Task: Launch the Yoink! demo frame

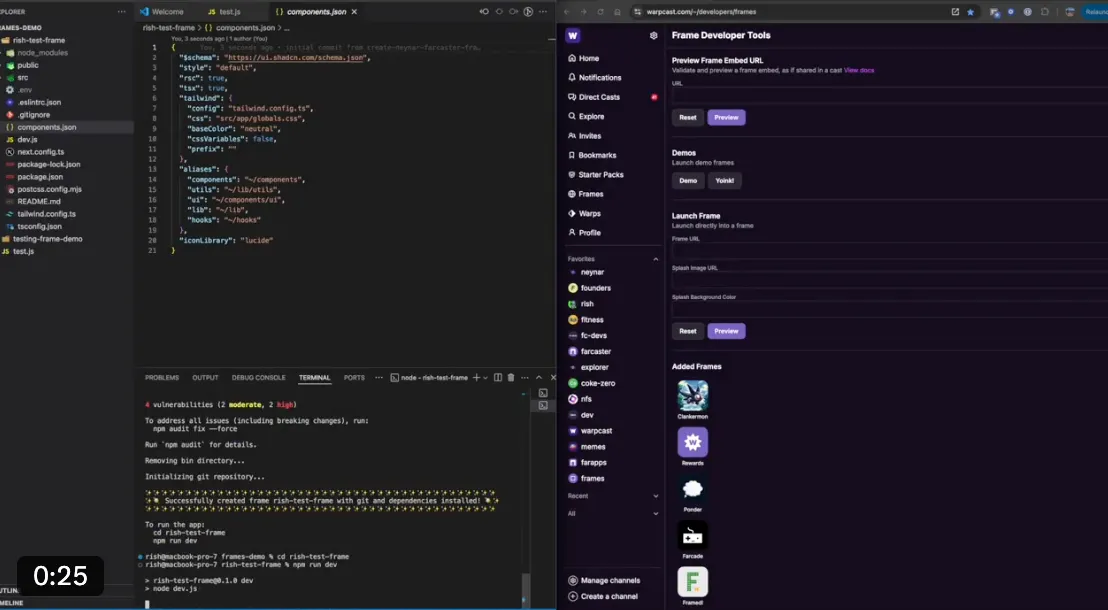Action: 724,180
